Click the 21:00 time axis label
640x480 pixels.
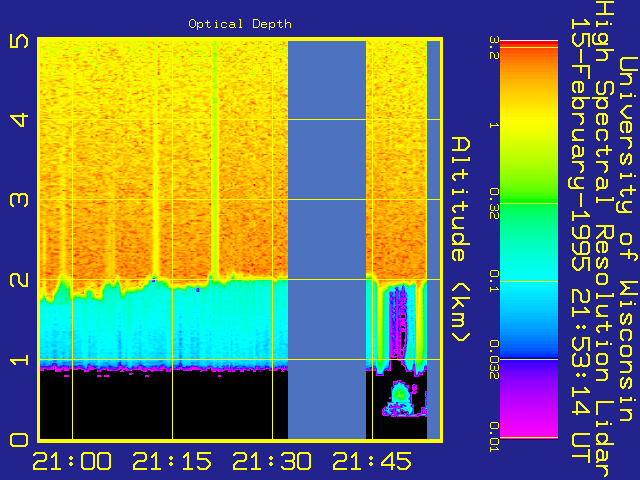pos(72,461)
